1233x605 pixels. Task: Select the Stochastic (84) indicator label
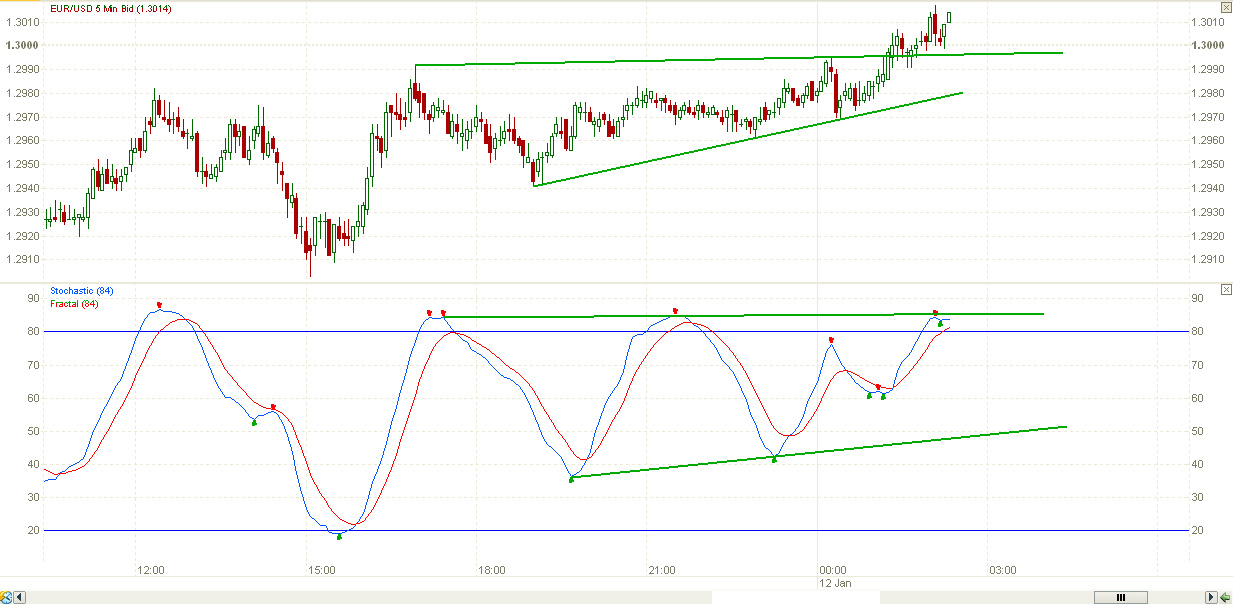pyautogui.click(x=81, y=291)
